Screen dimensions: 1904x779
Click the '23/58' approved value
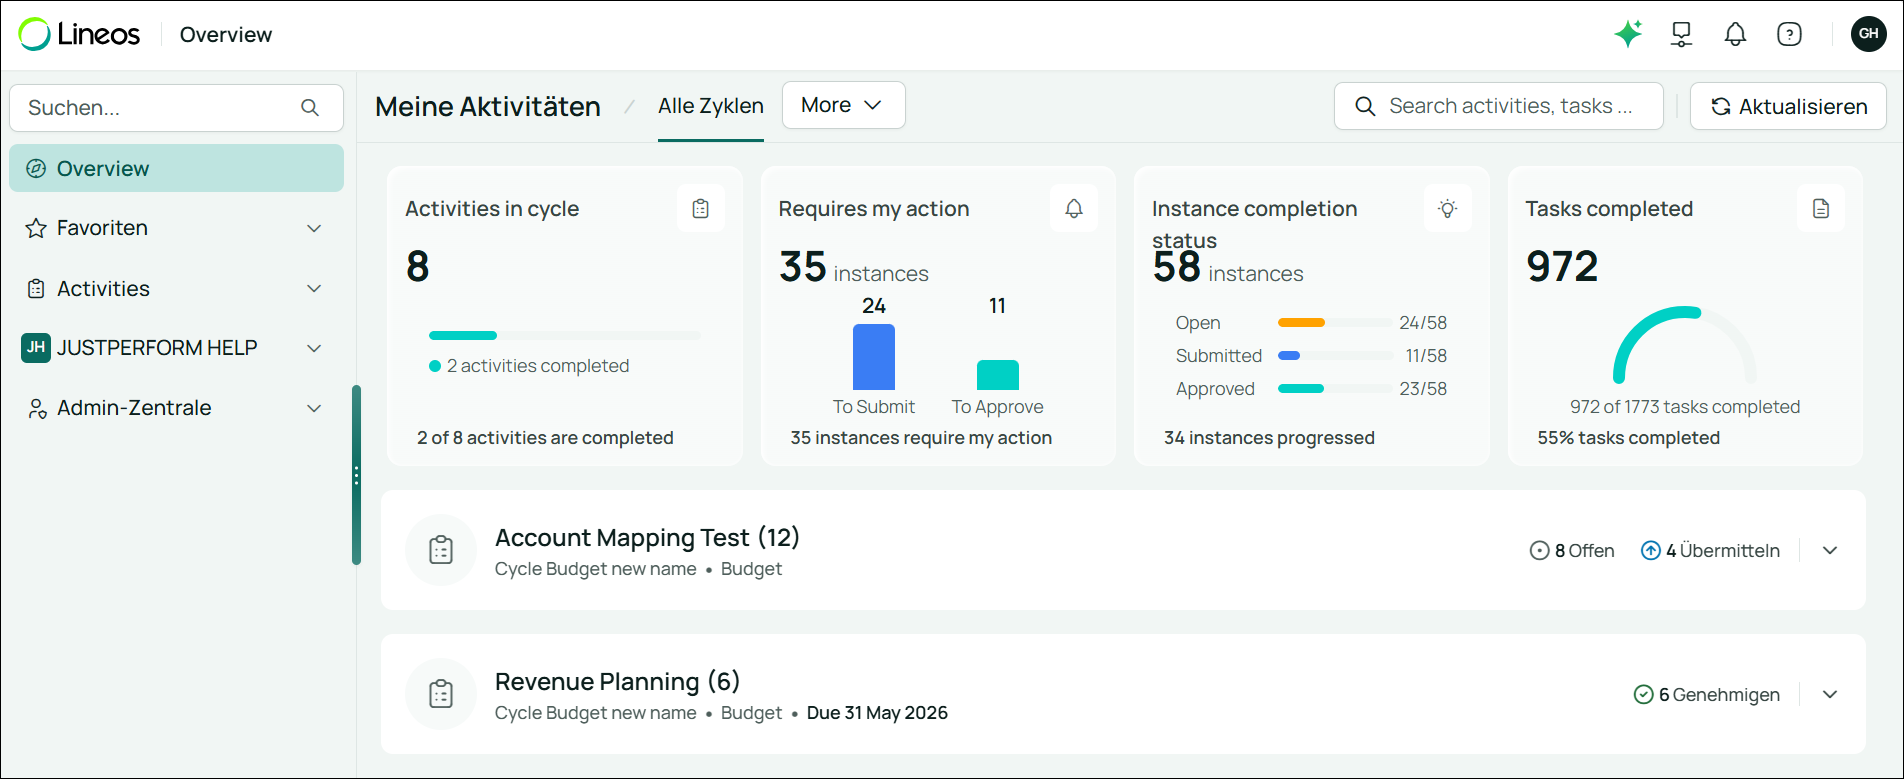click(1423, 389)
